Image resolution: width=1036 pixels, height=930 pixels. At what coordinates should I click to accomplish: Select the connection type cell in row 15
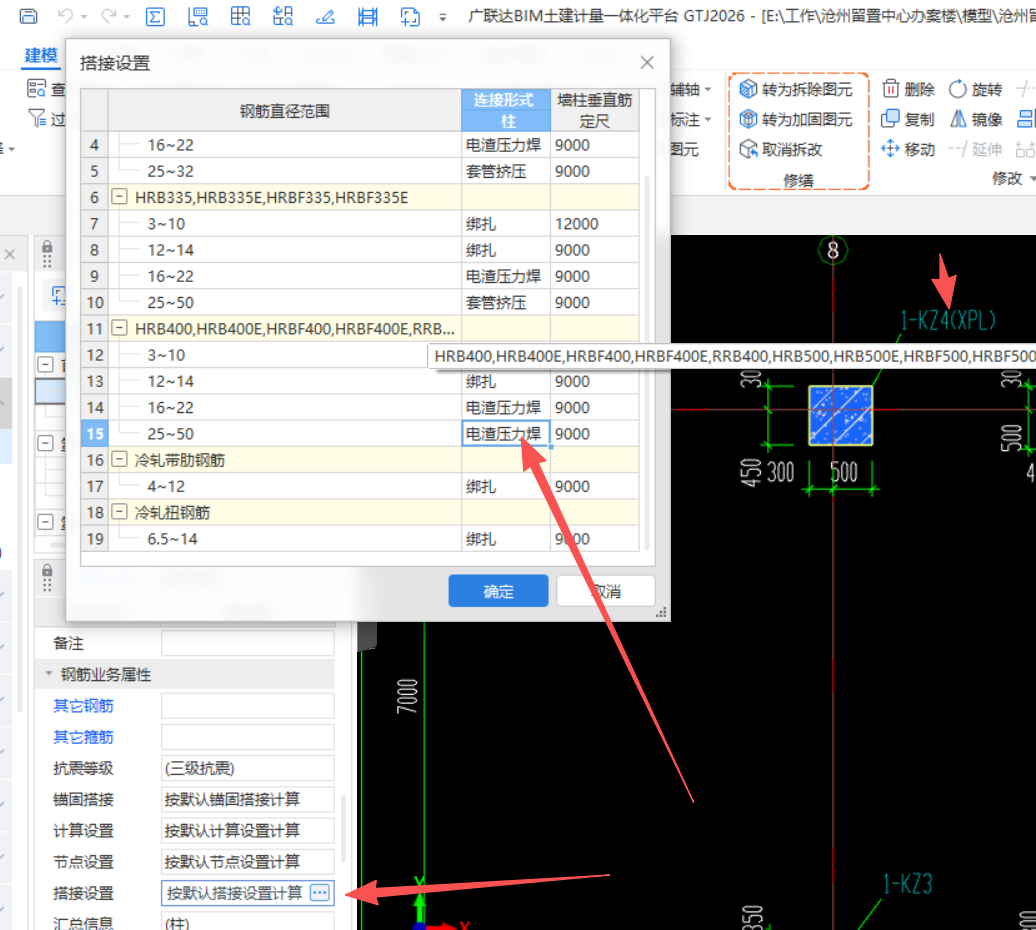point(506,434)
